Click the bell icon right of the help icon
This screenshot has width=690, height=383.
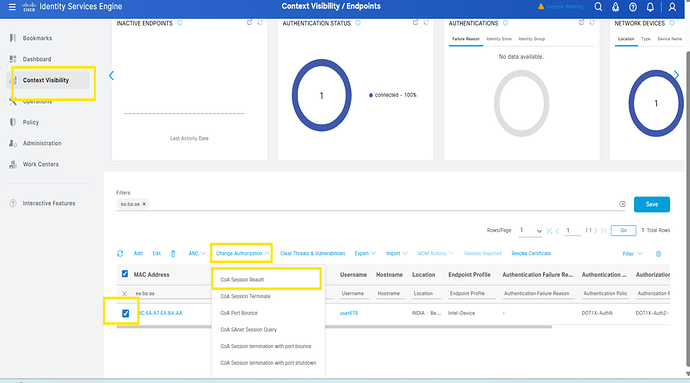650,7
